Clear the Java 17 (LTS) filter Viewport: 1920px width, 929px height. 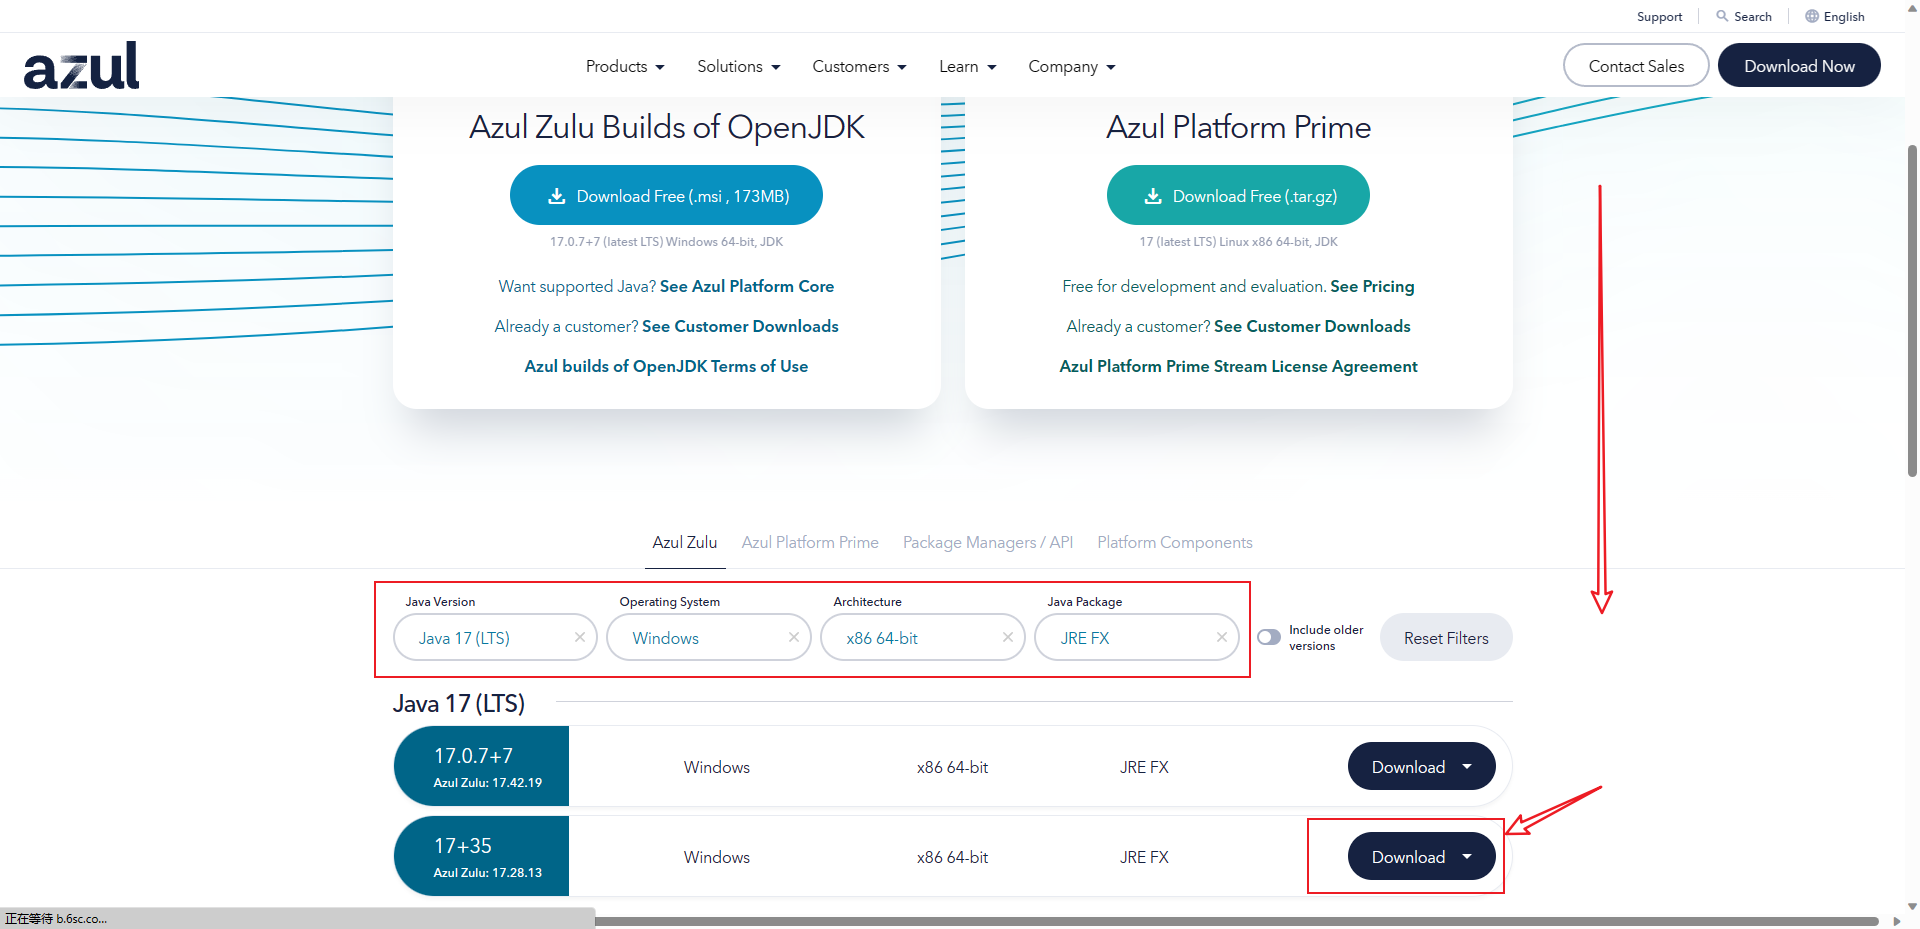point(580,637)
